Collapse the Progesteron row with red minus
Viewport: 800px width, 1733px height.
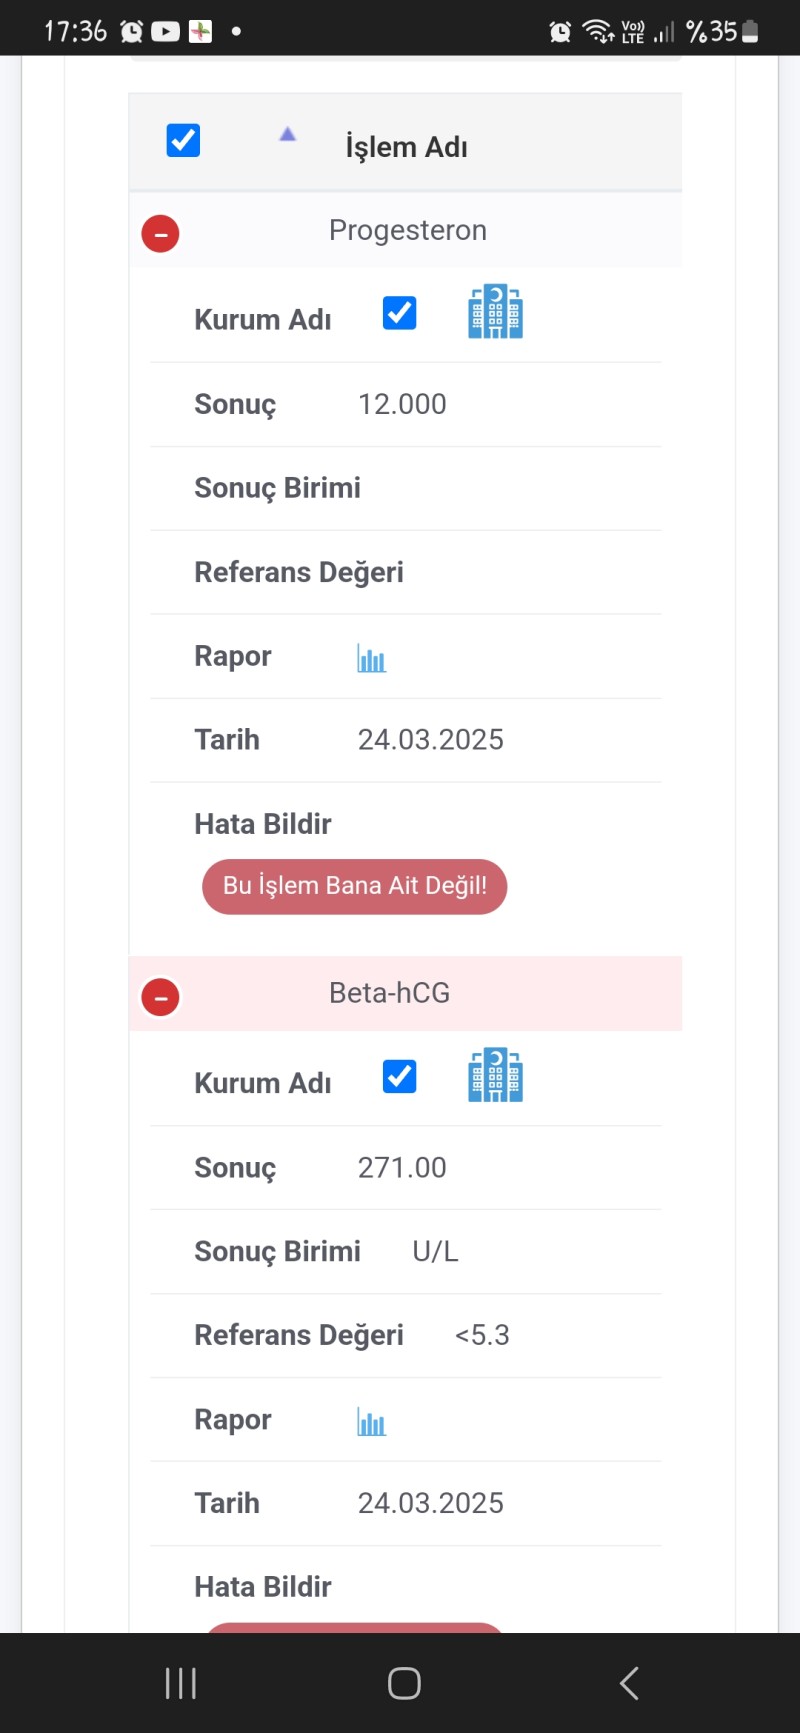coord(160,235)
